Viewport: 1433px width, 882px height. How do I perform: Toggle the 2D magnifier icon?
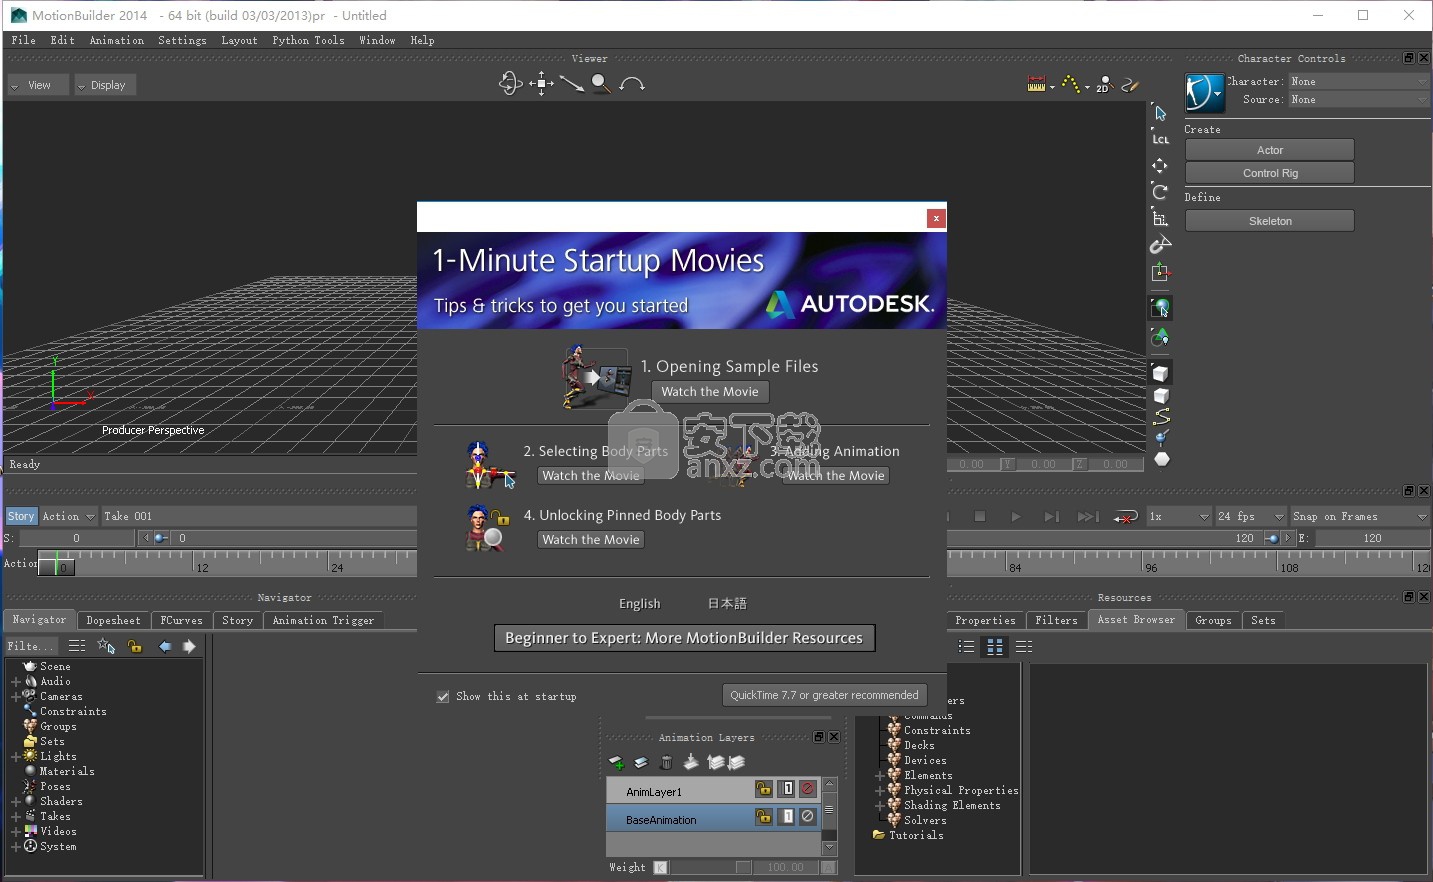[1104, 85]
